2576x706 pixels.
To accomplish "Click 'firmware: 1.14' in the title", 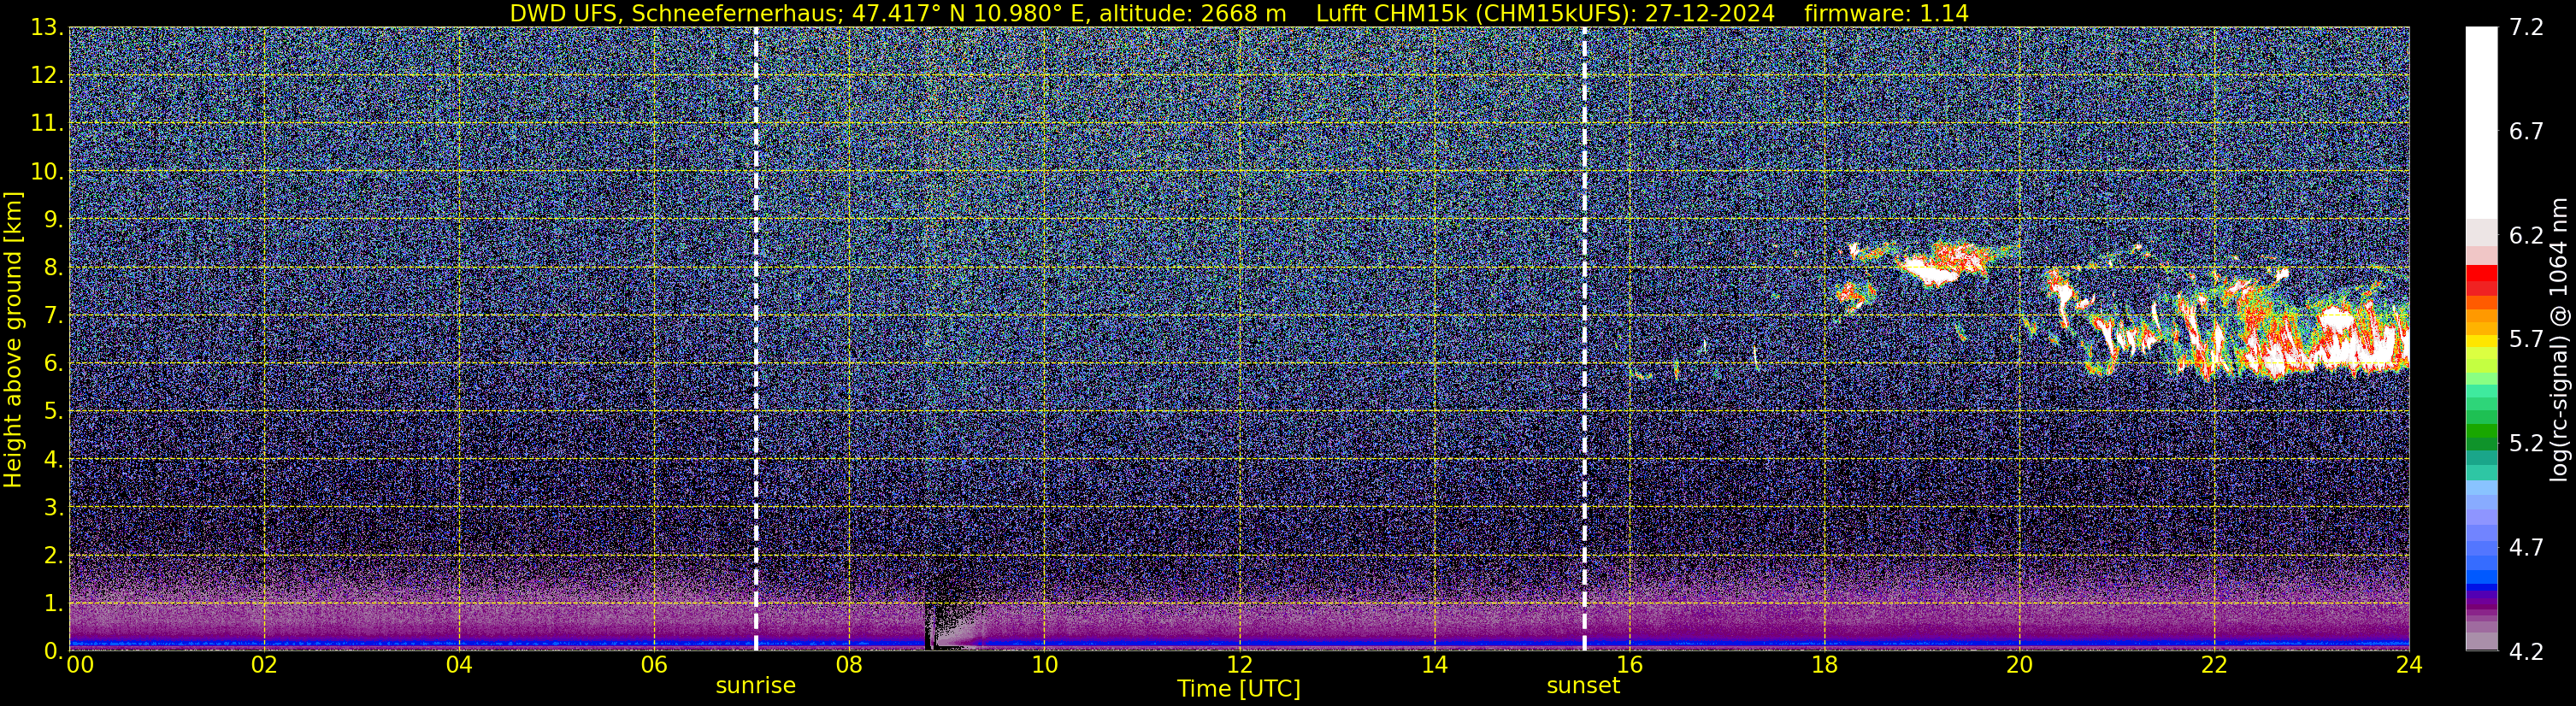I will point(1886,14).
